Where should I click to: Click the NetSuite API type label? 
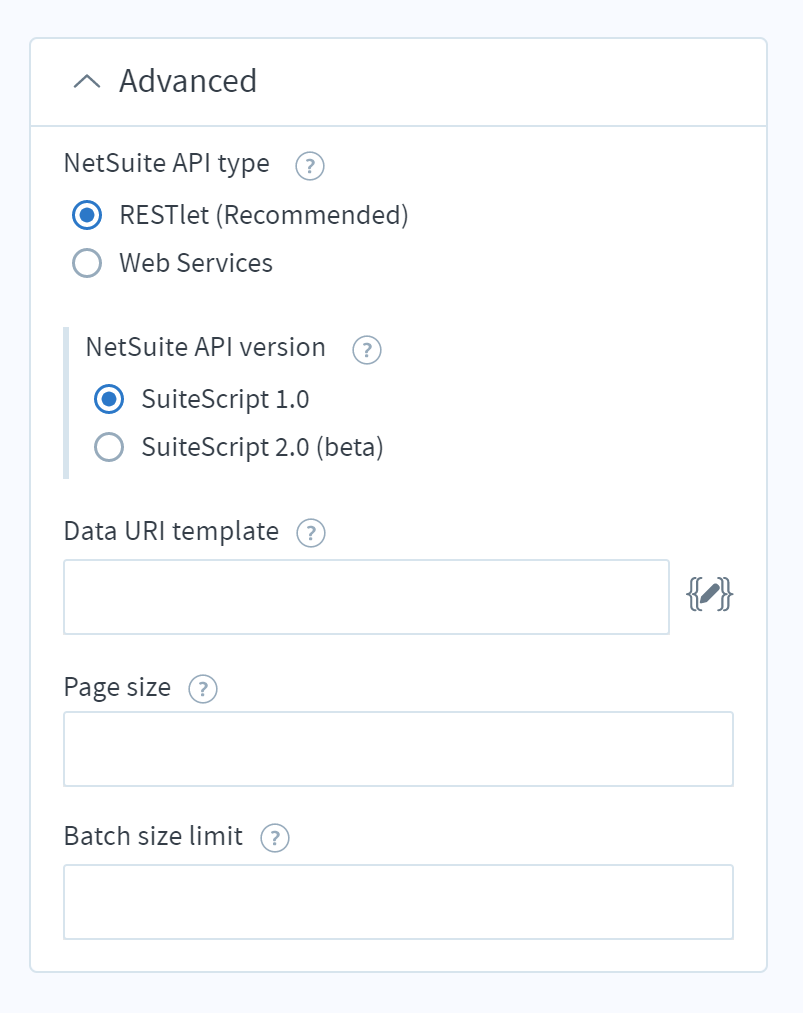click(167, 164)
